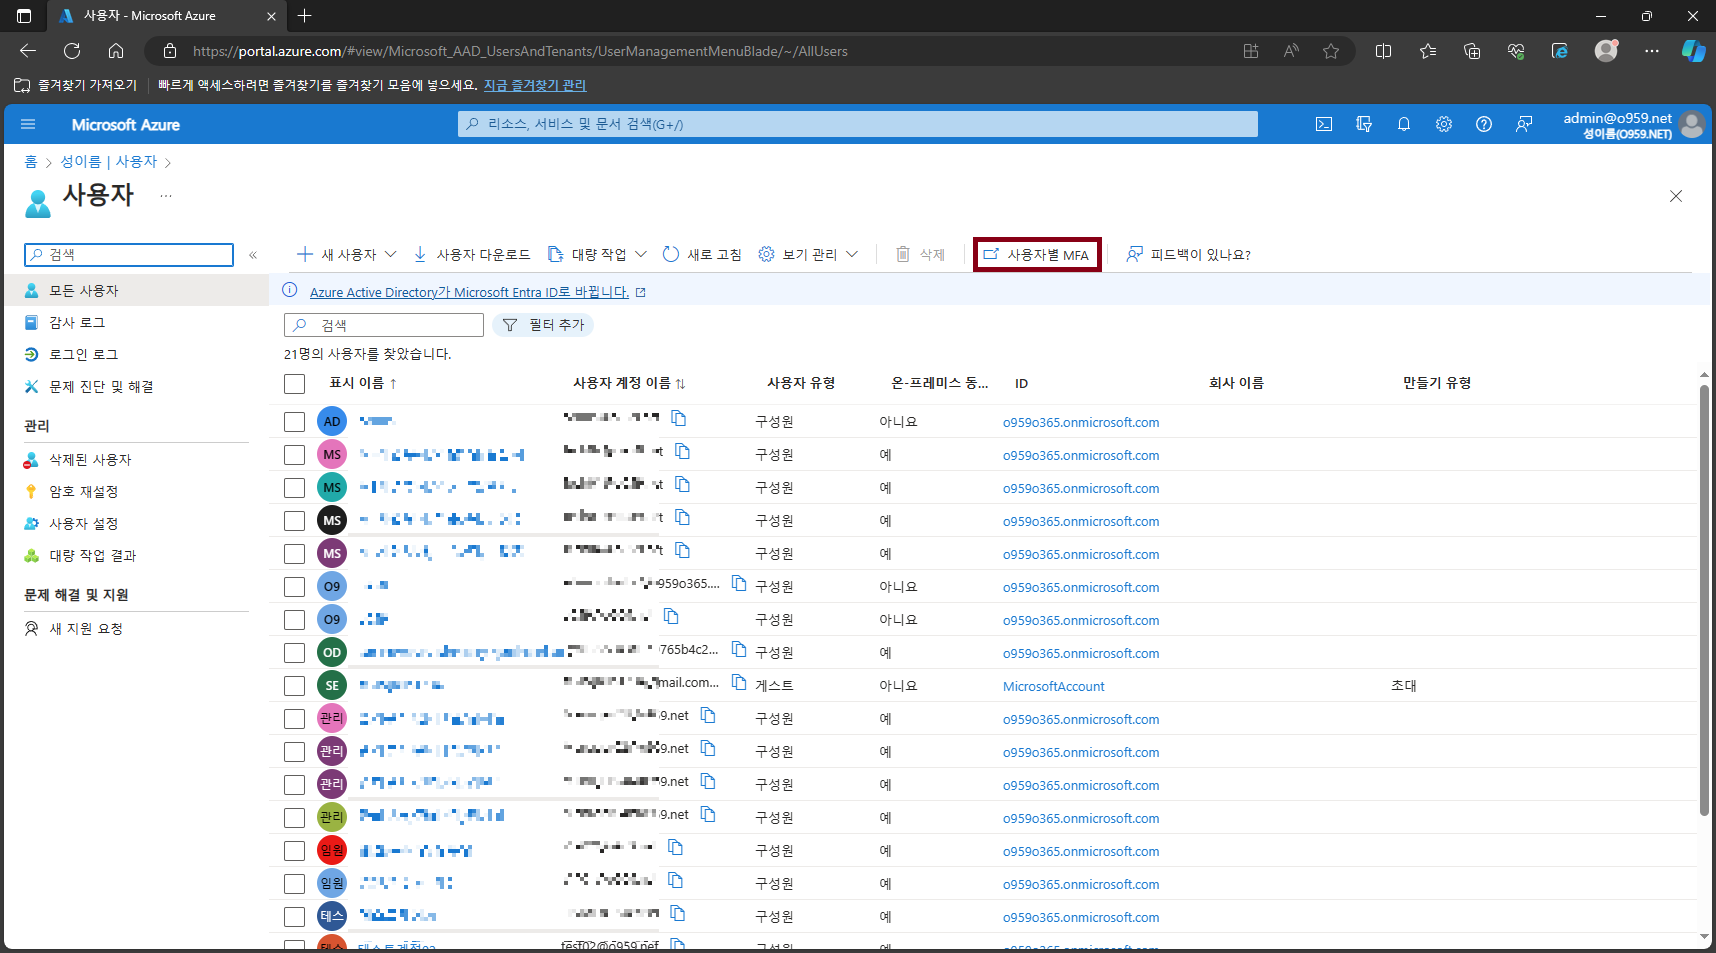Expand the 보기 관리 dropdown

(x=852, y=255)
